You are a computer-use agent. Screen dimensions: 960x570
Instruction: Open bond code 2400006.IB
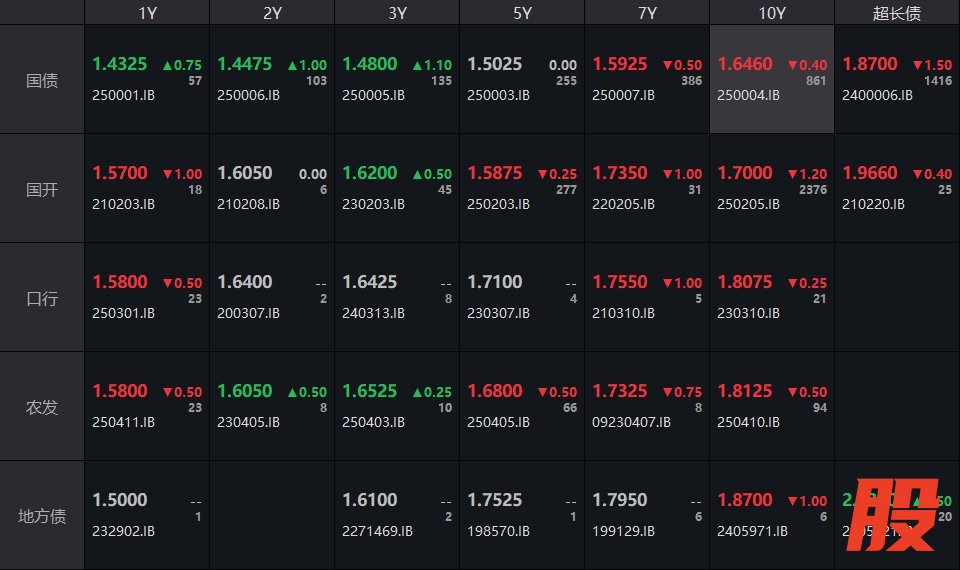pyautogui.click(x=878, y=95)
